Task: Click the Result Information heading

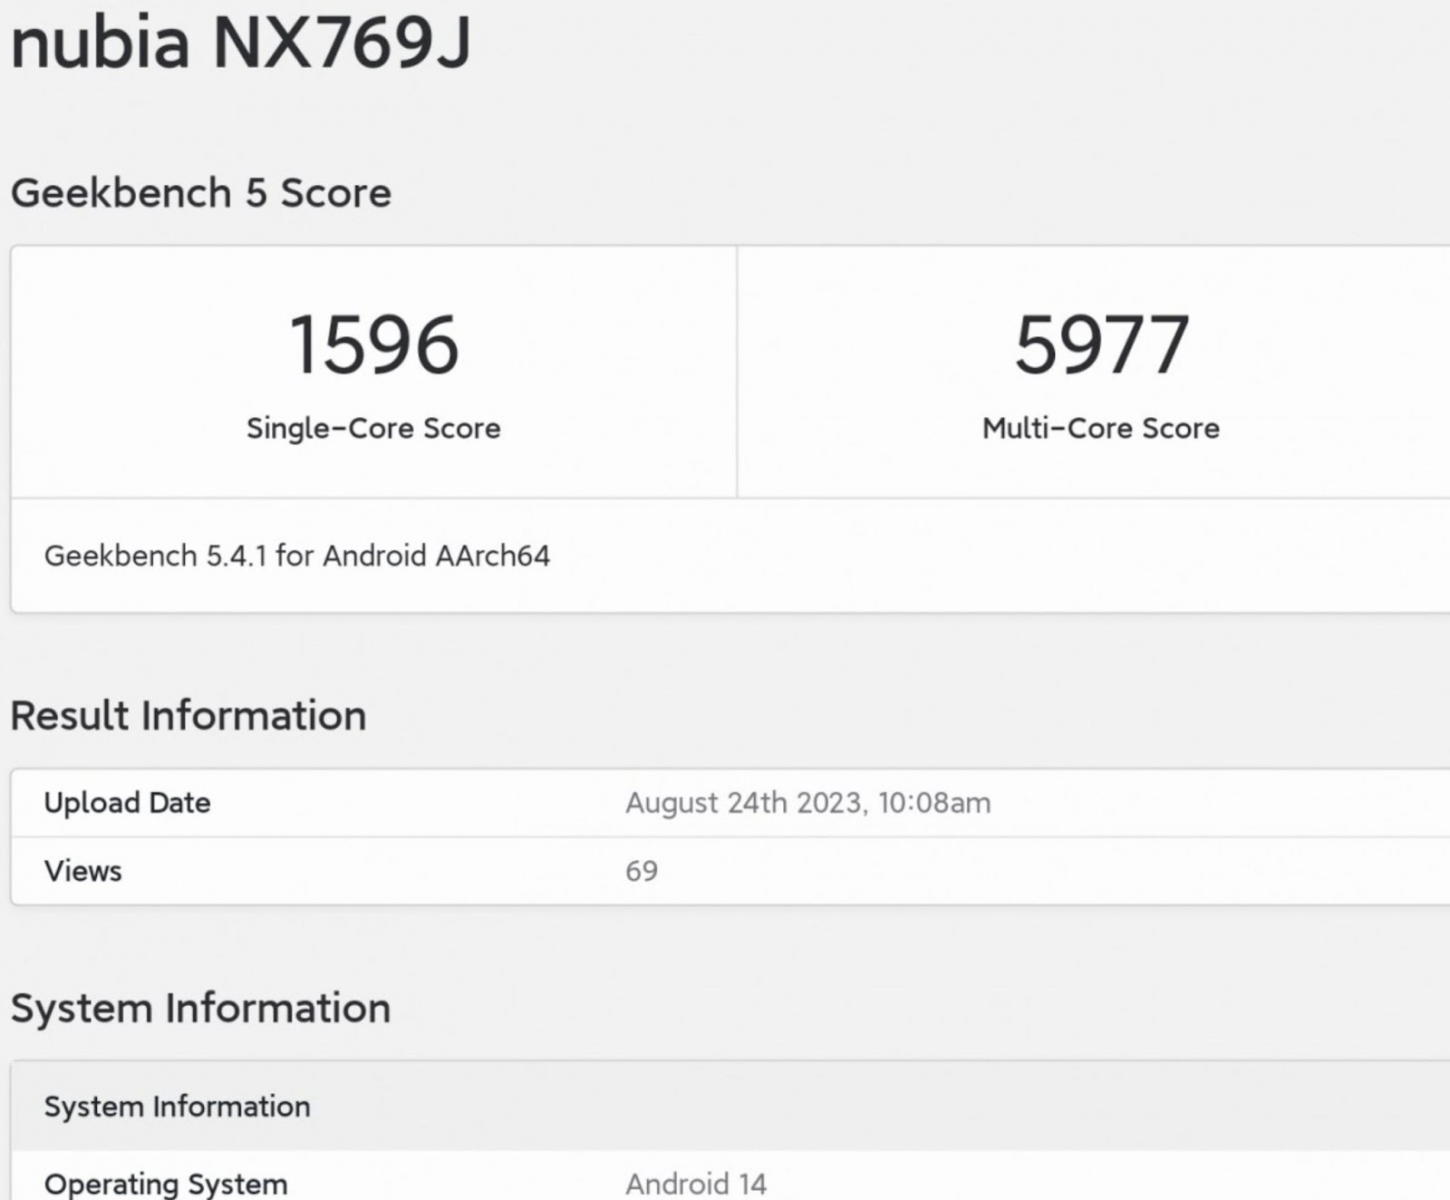Action: [188, 716]
